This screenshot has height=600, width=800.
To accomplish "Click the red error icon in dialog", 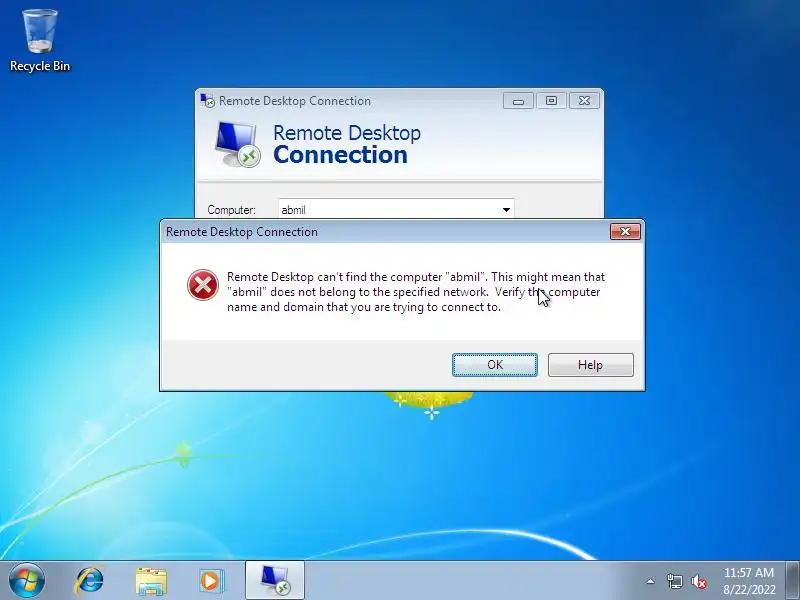I will 203,285.
